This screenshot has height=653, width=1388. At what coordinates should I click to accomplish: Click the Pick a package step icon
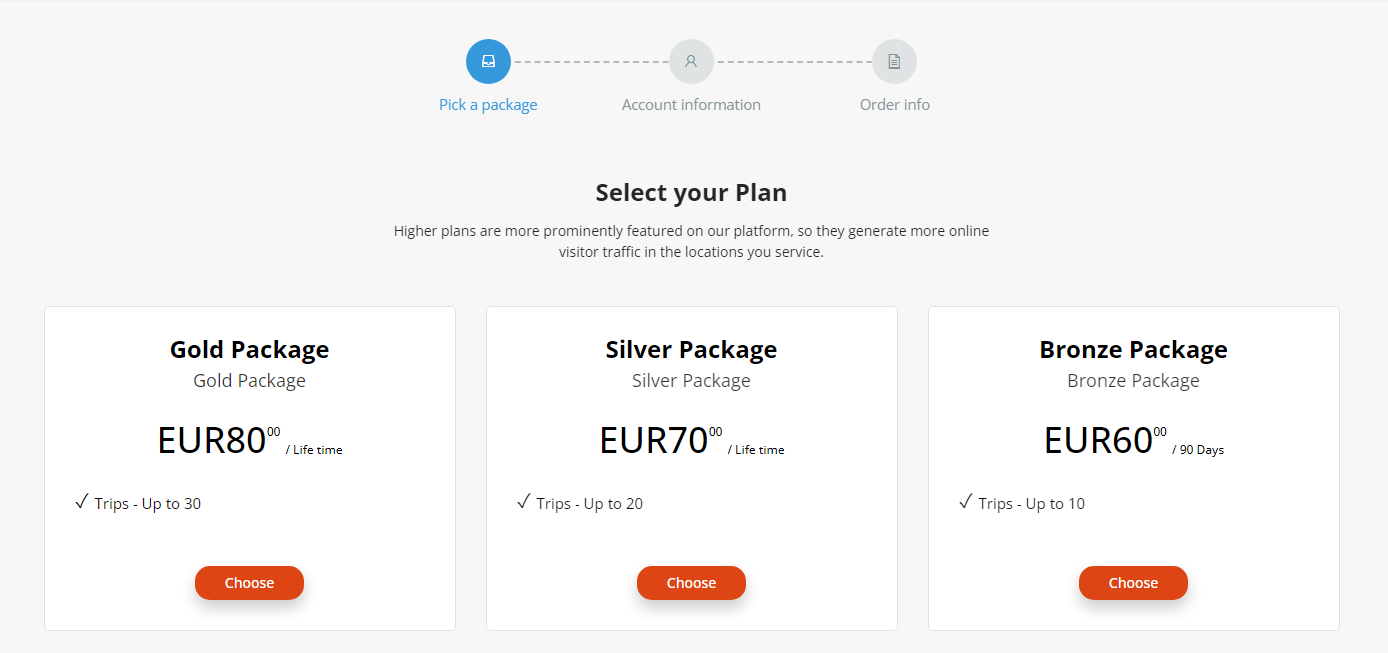(x=488, y=61)
